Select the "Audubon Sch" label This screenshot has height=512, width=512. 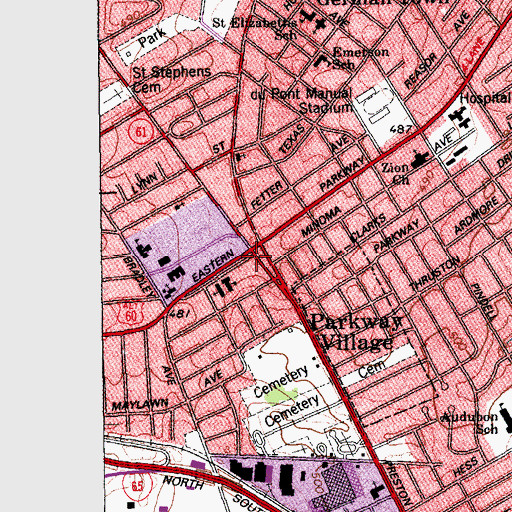(x=469, y=423)
